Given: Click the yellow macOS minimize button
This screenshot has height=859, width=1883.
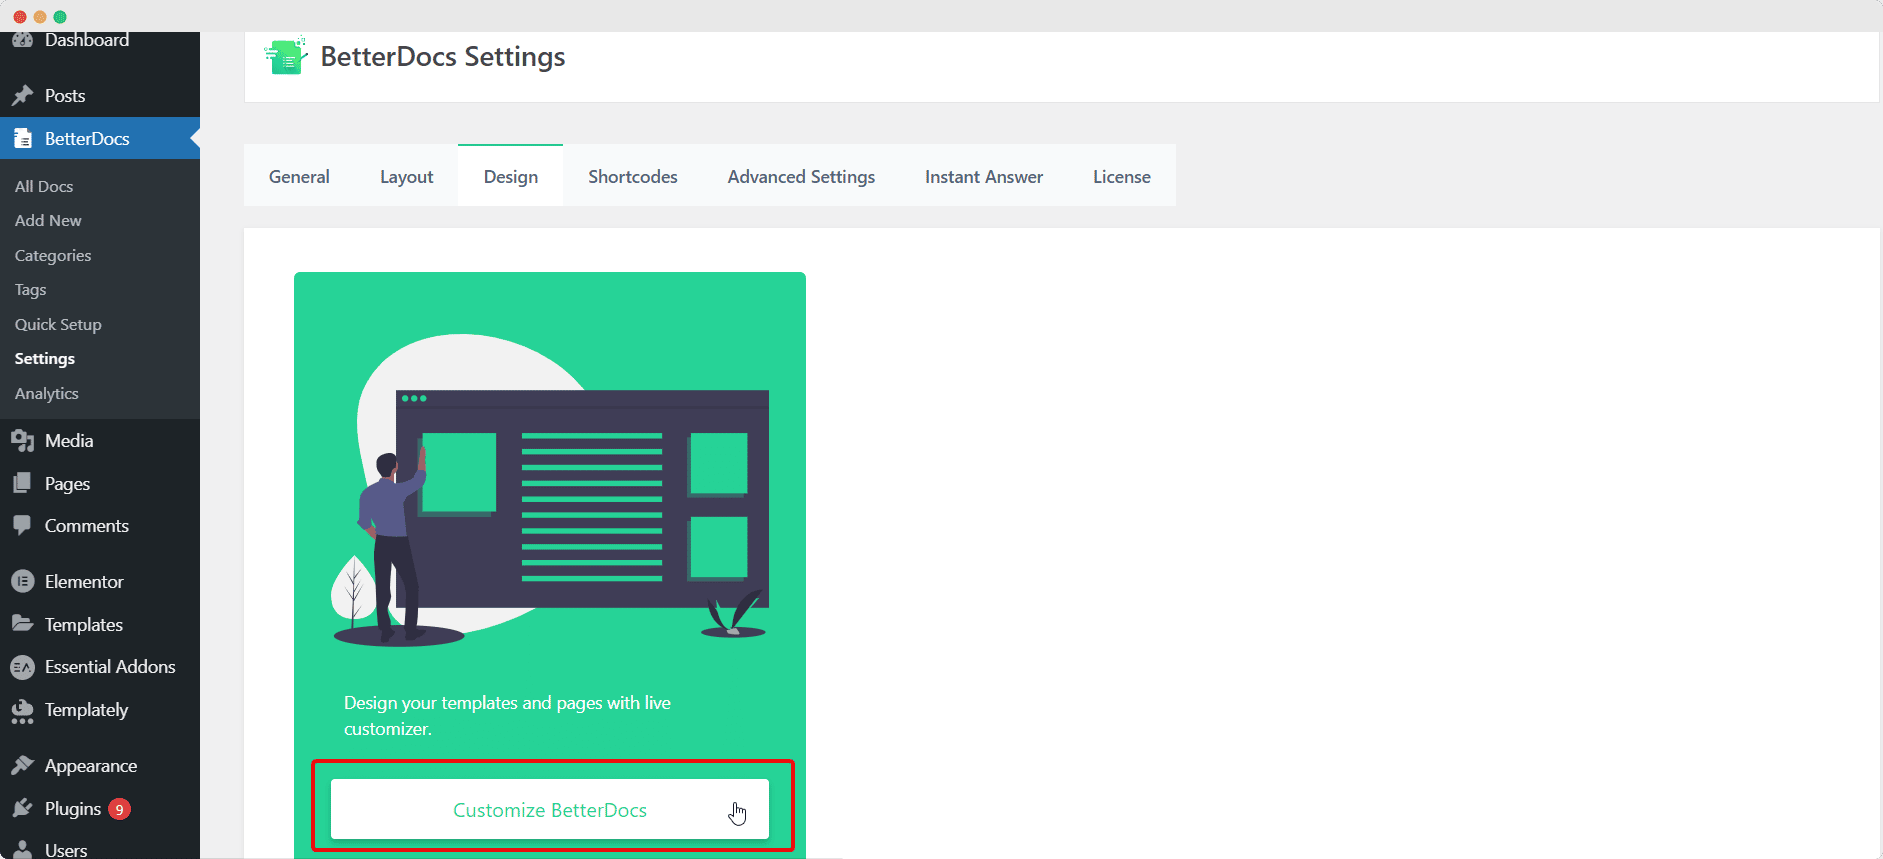Looking at the screenshot, I should pos(40,17).
